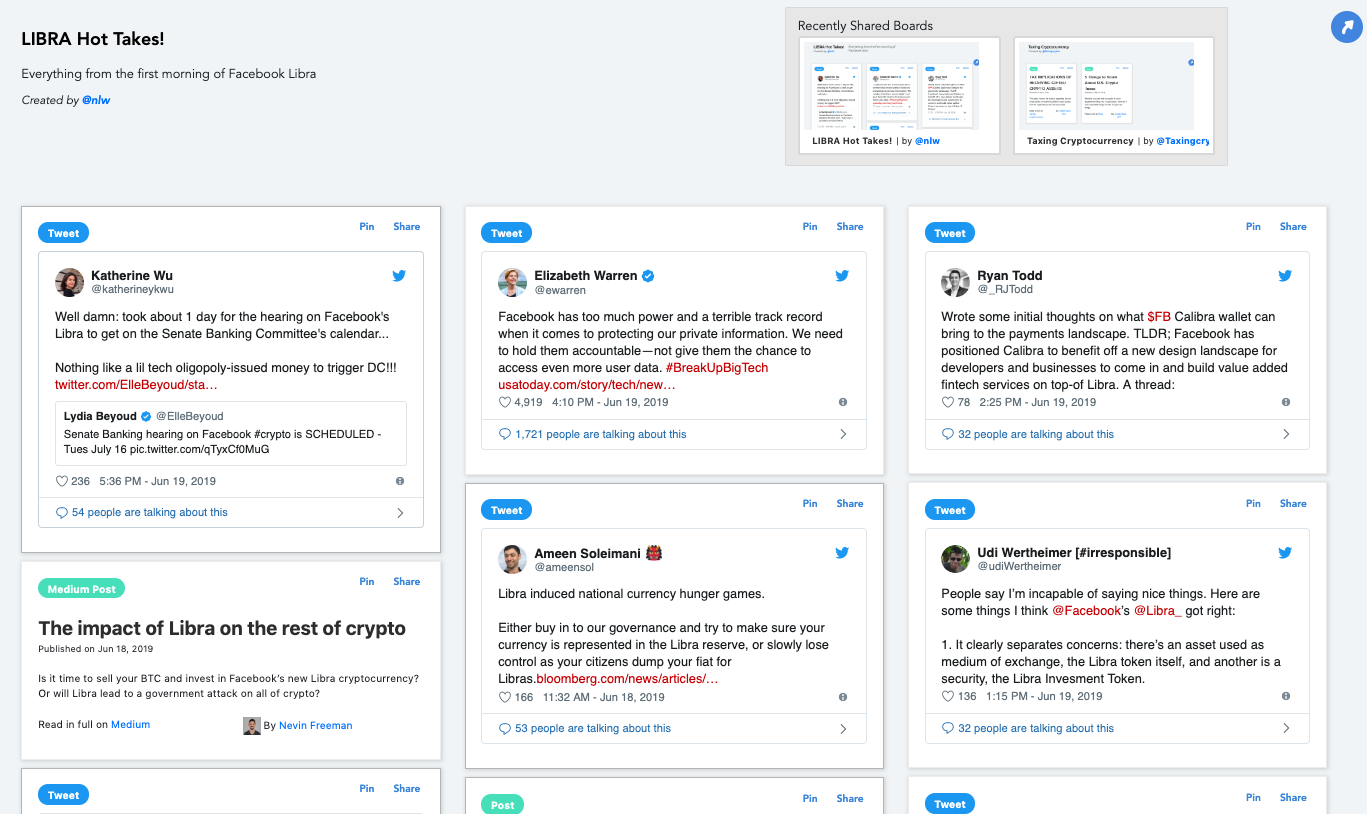Share the Ryan Todd tweet card
Viewport: 1367px width, 814px height.
[1293, 227]
